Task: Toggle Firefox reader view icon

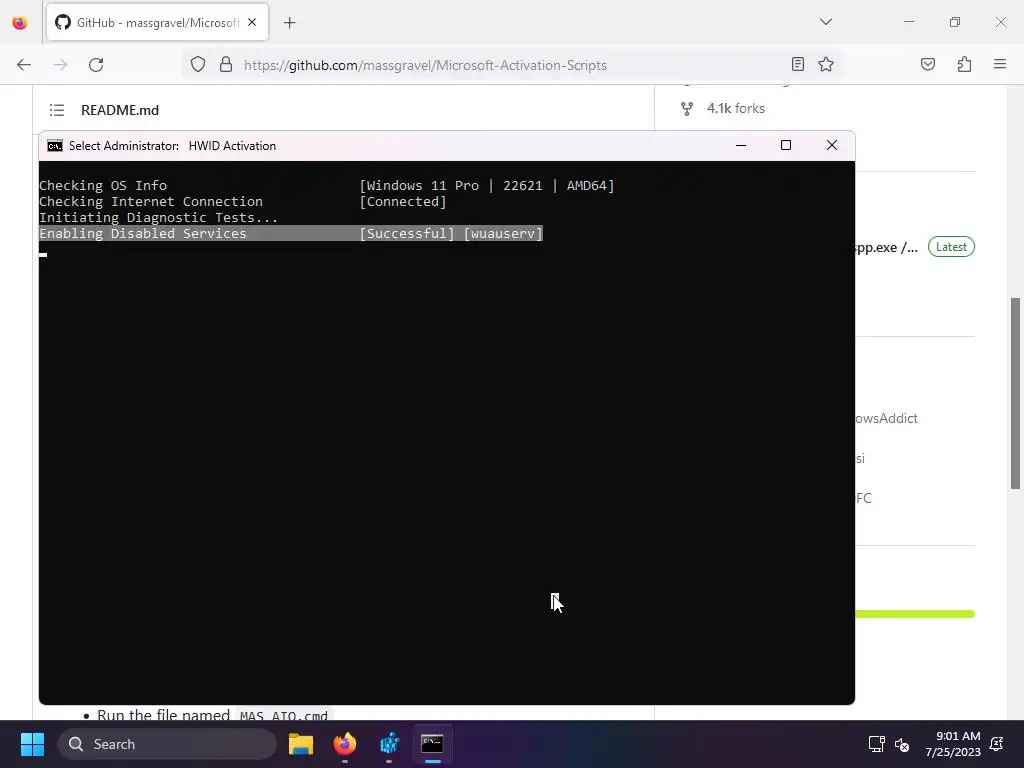Action: tap(797, 64)
